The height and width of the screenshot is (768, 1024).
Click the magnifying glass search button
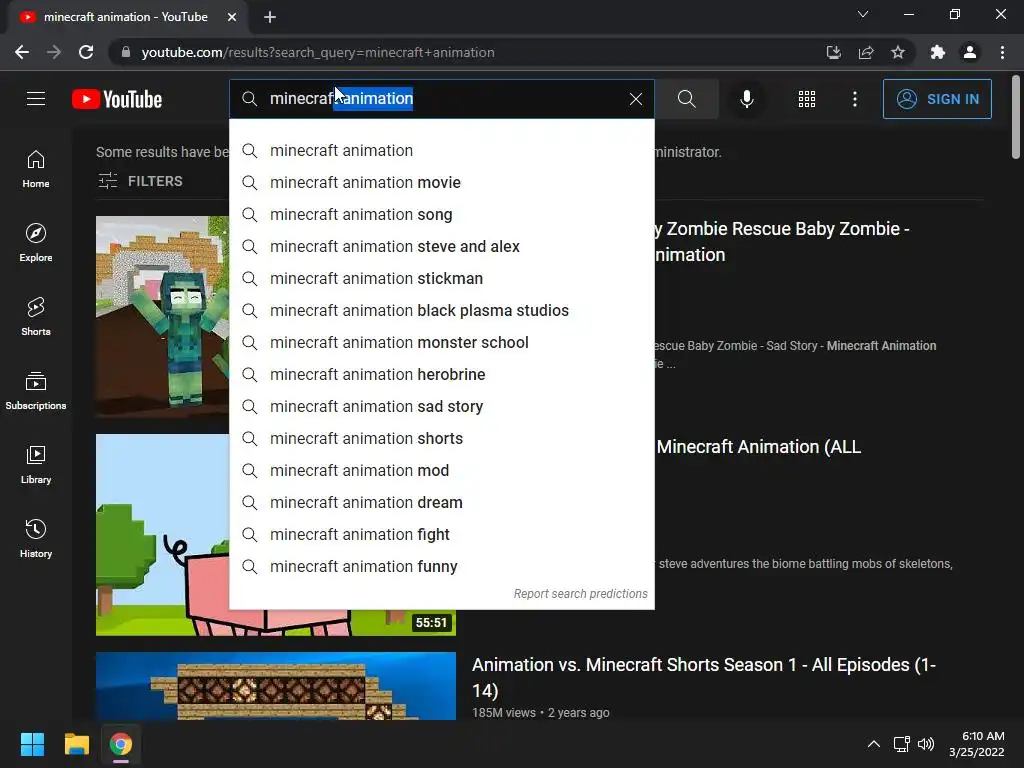coord(686,99)
